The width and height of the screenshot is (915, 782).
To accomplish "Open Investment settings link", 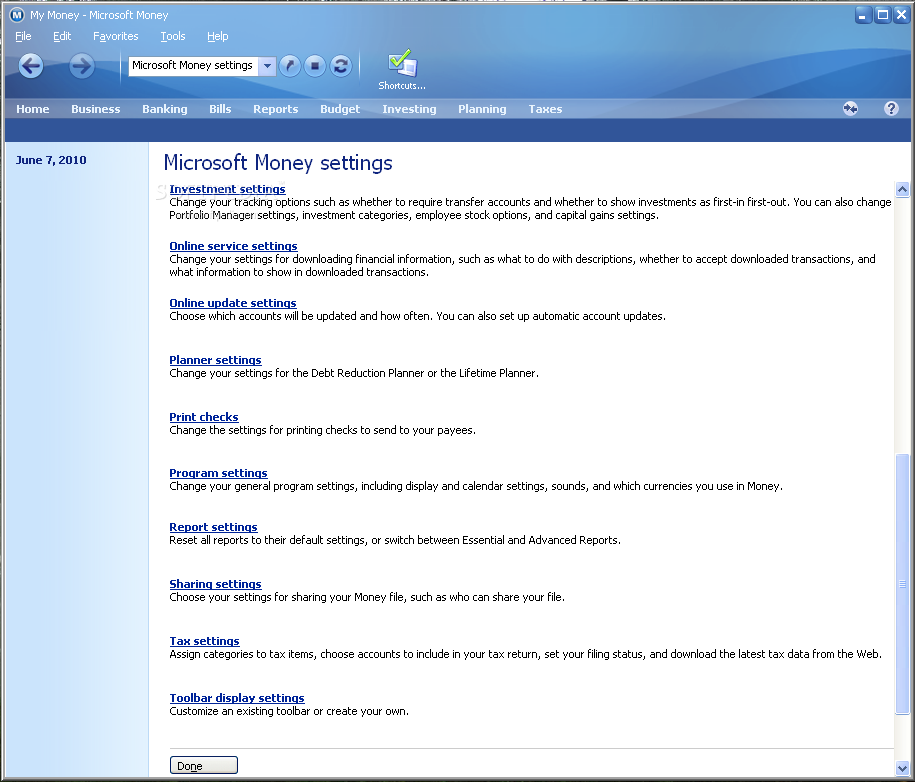I will coord(228,189).
